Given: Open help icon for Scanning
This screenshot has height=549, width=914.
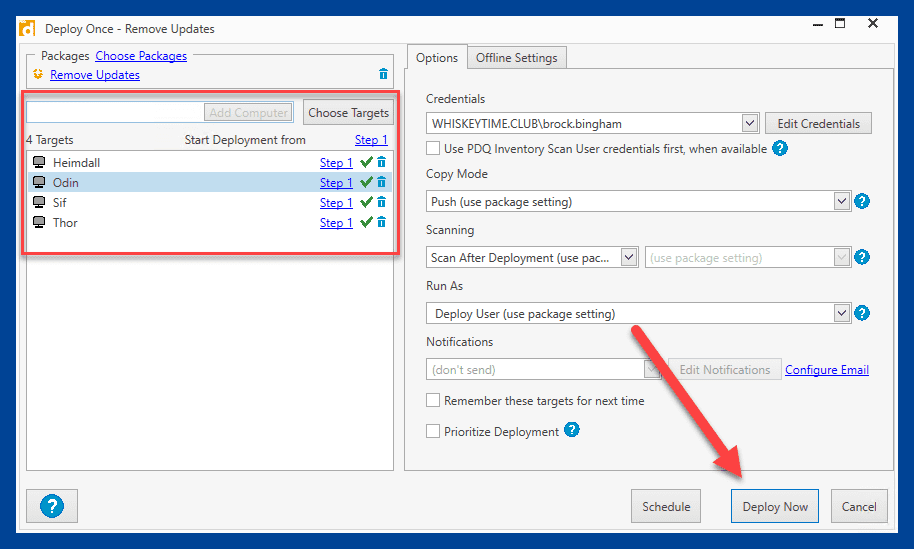Looking at the screenshot, I should [x=862, y=257].
